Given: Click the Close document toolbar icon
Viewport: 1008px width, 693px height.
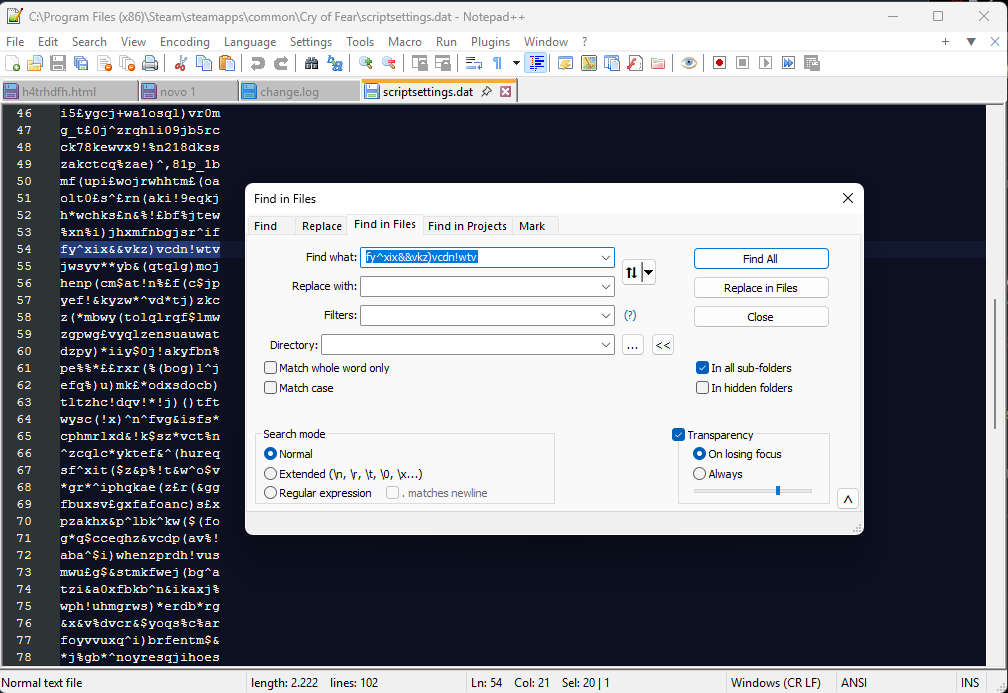Looking at the screenshot, I should (x=104, y=63).
